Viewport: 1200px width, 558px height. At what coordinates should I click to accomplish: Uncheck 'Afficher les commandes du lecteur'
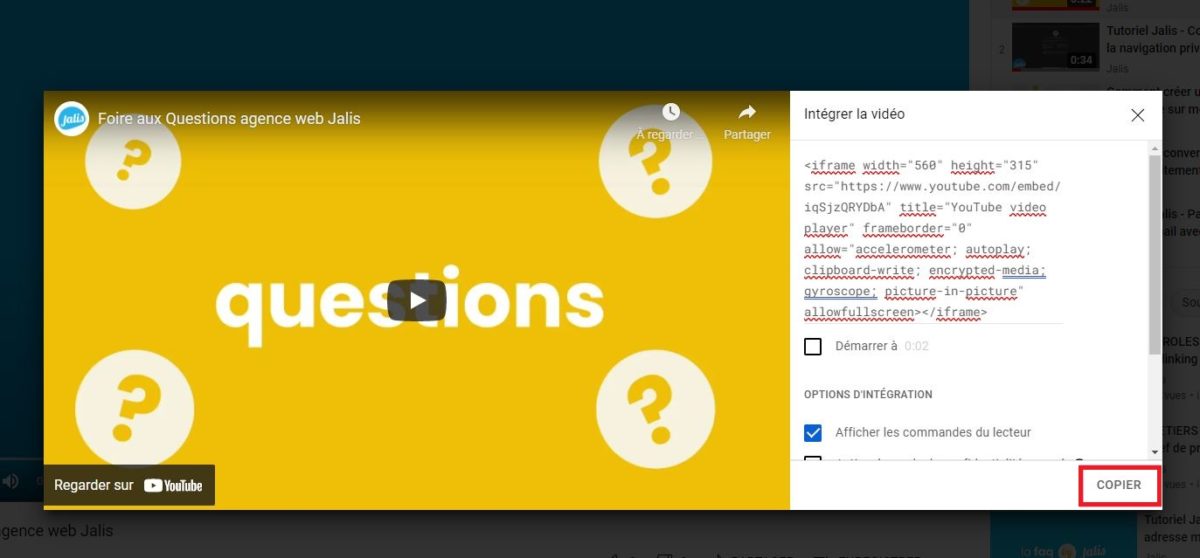click(813, 432)
